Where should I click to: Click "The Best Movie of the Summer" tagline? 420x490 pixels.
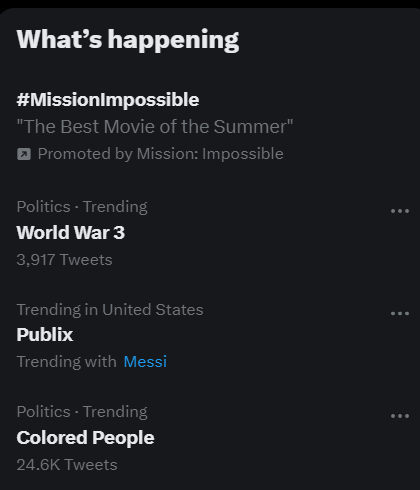point(155,127)
